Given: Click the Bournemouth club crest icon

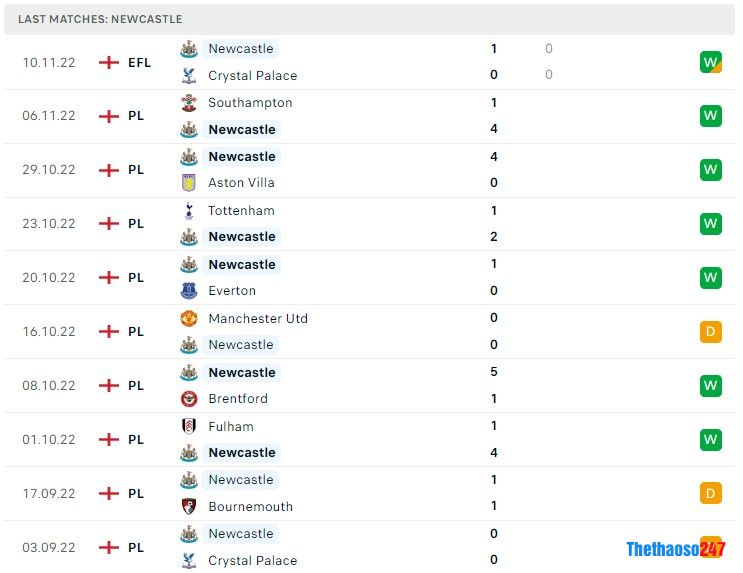Looking at the screenshot, I should [189, 507].
